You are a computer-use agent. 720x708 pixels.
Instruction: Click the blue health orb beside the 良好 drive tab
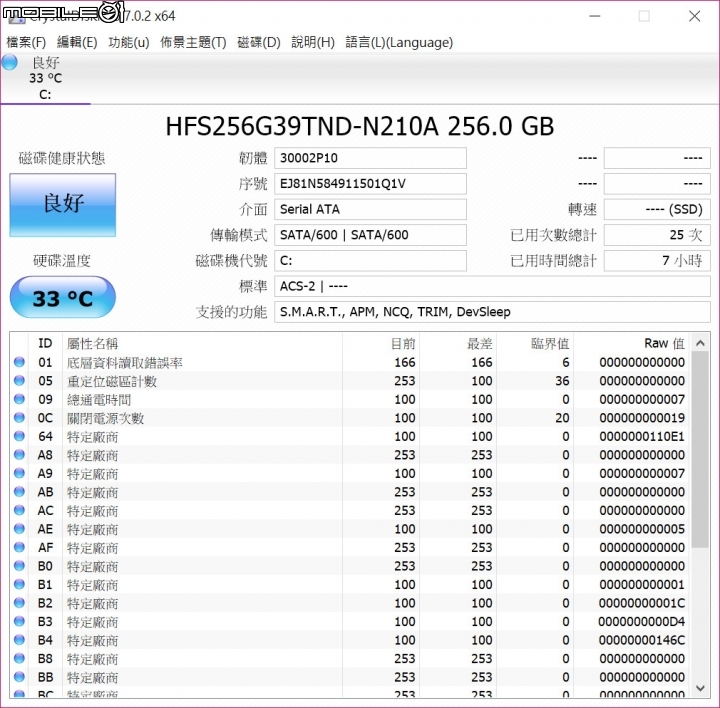click(x=10, y=62)
